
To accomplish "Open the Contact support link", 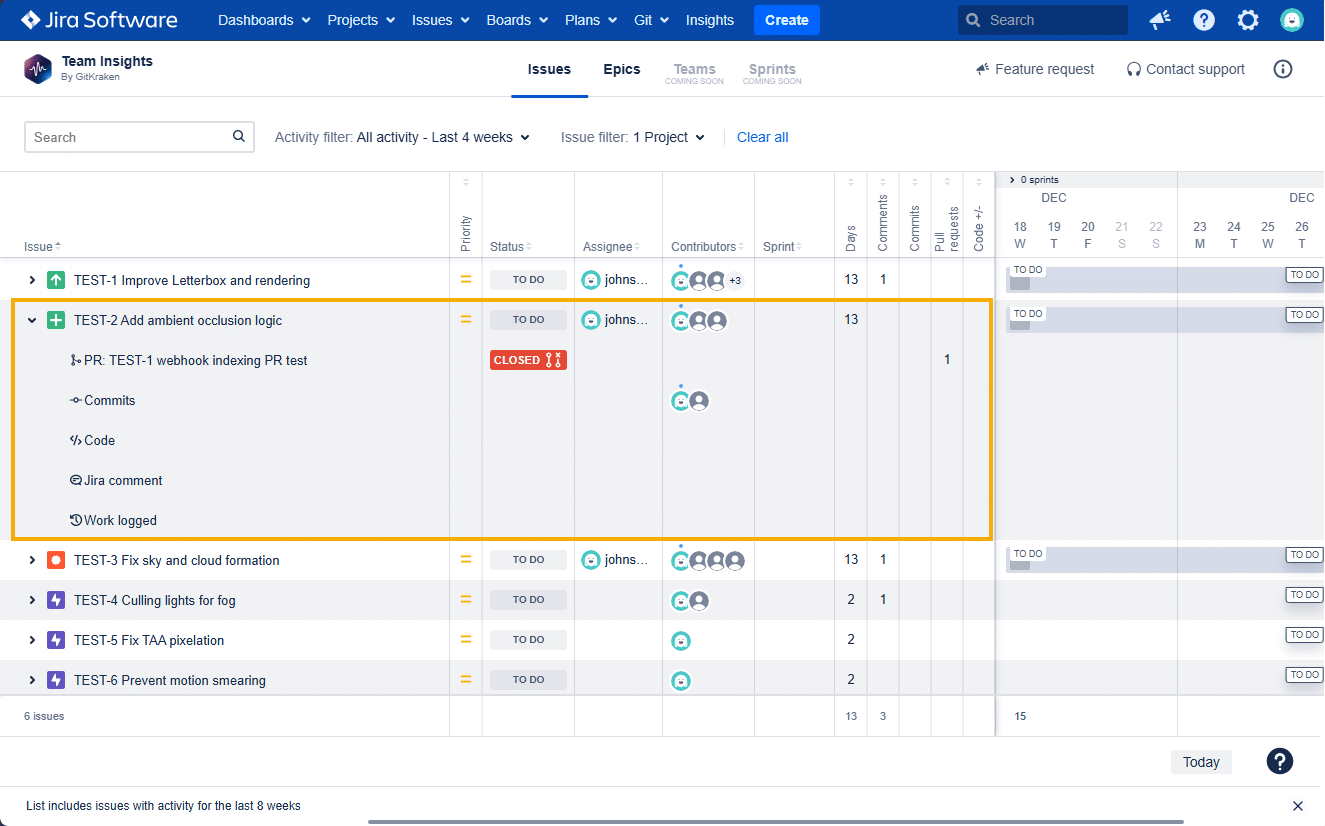I will tap(1186, 69).
